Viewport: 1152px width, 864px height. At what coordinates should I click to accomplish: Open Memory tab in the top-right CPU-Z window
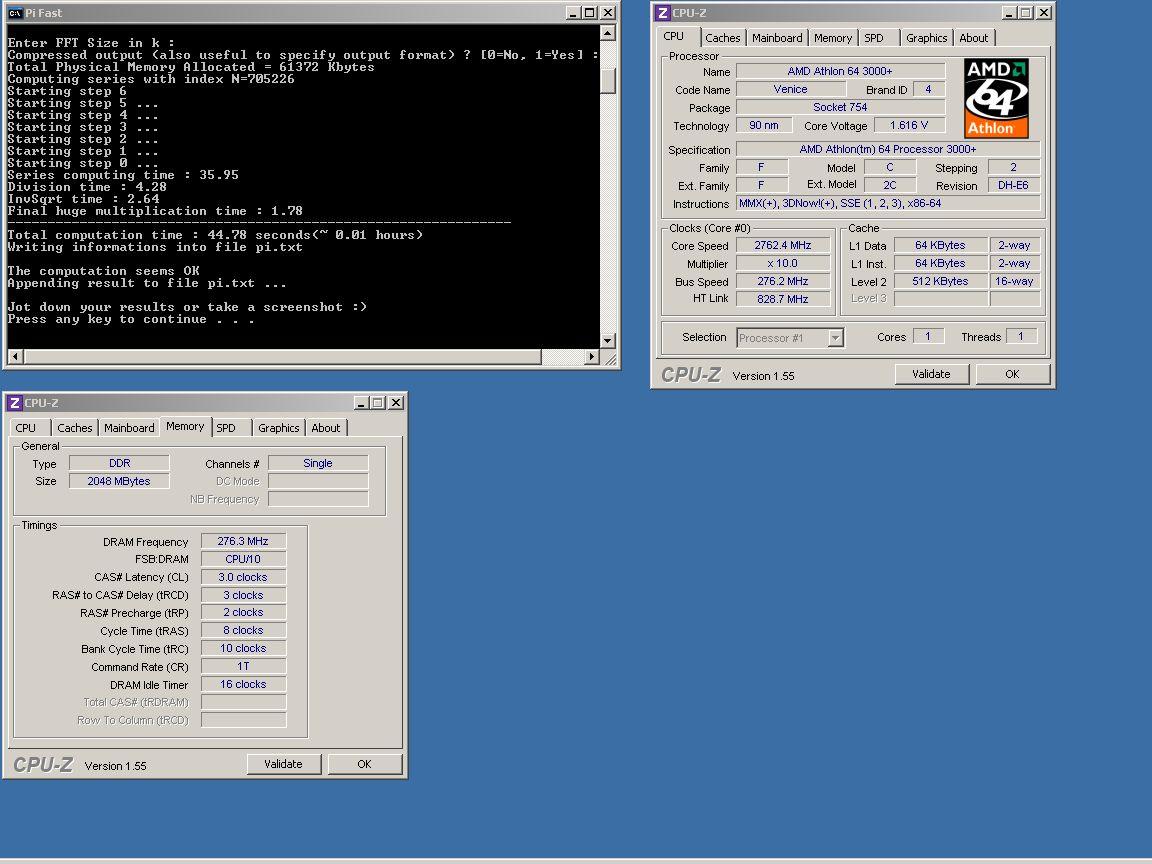tap(832, 37)
